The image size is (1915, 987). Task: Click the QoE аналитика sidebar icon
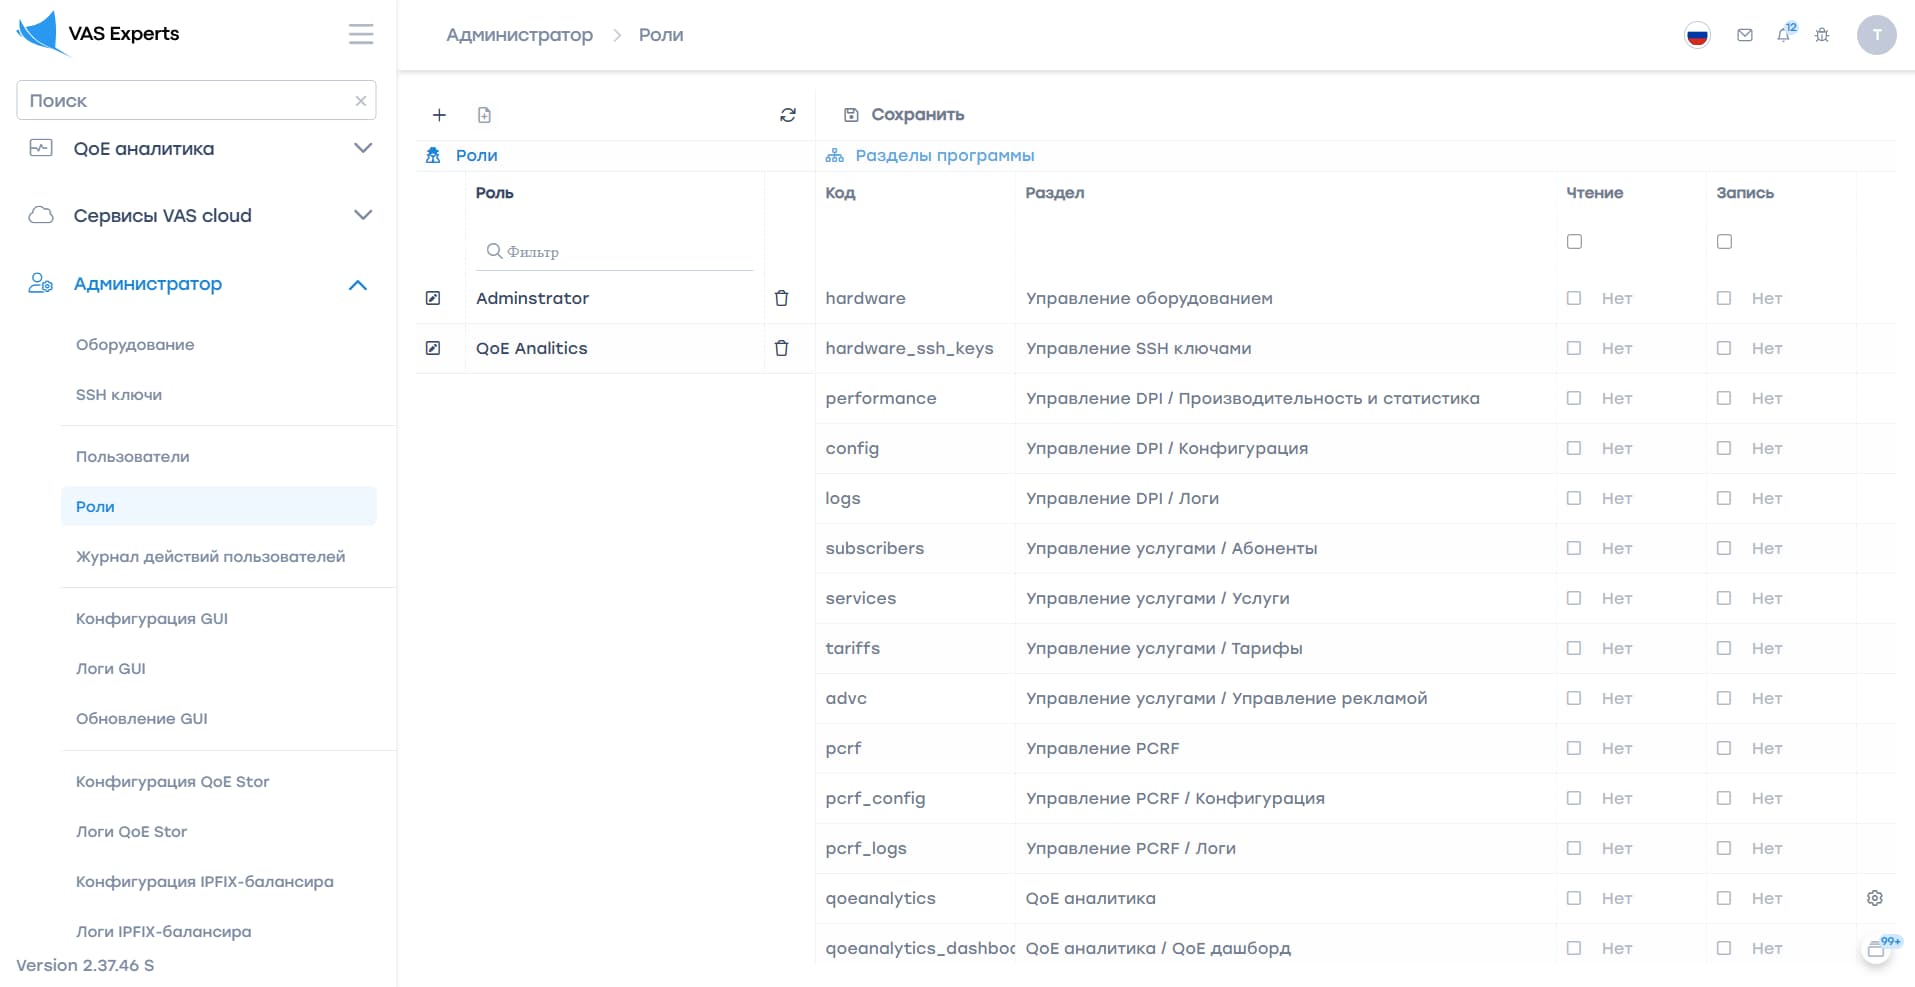tap(41, 148)
